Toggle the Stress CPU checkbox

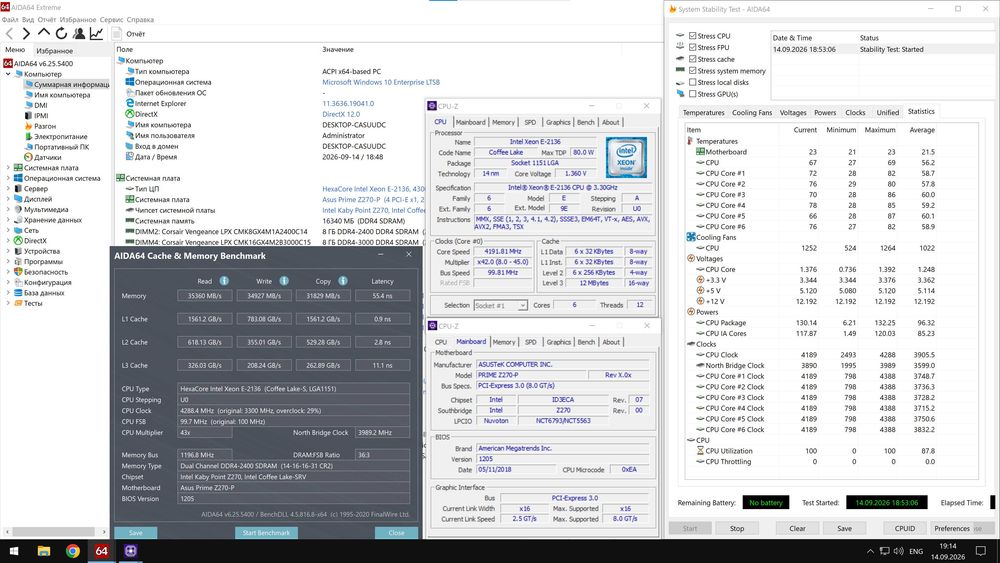pyautogui.click(x=693, y=36)
